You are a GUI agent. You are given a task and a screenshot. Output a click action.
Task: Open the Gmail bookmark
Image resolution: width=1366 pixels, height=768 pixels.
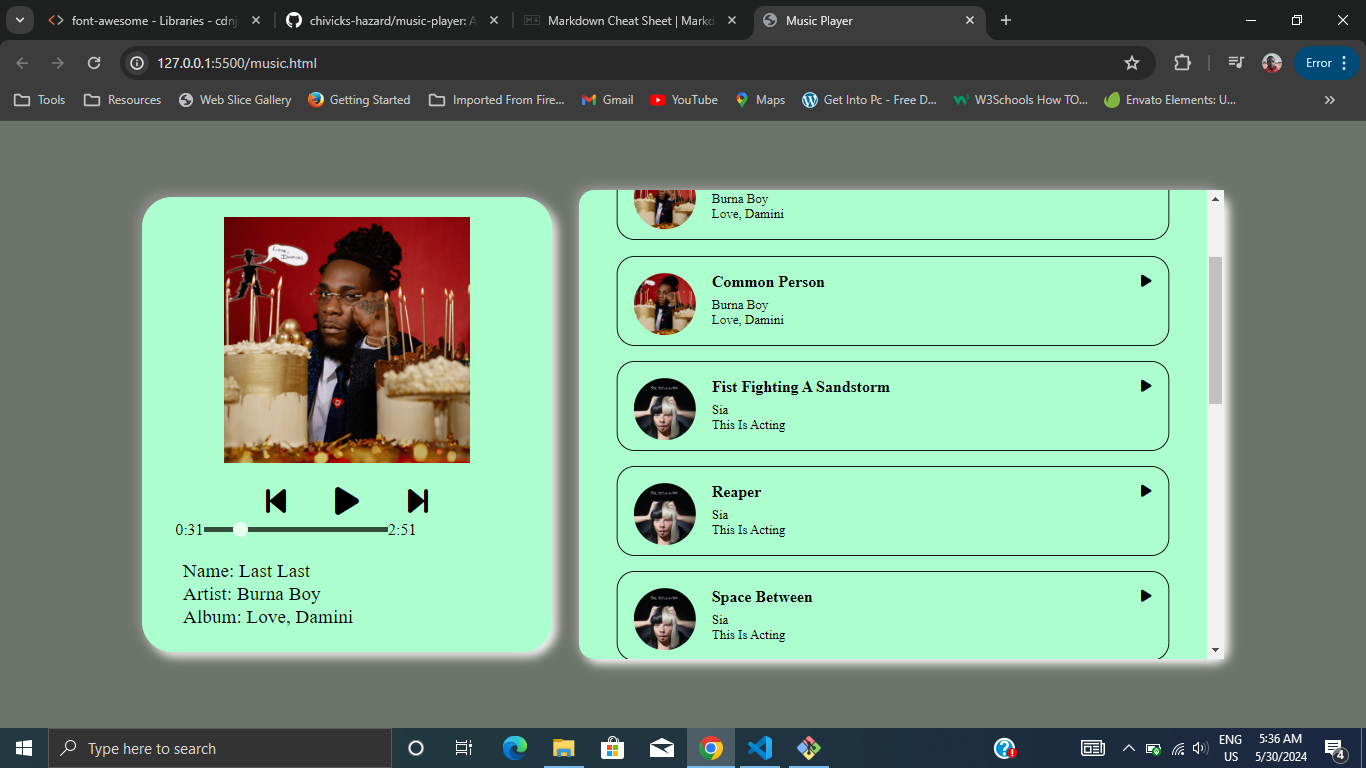pos(607,100)
